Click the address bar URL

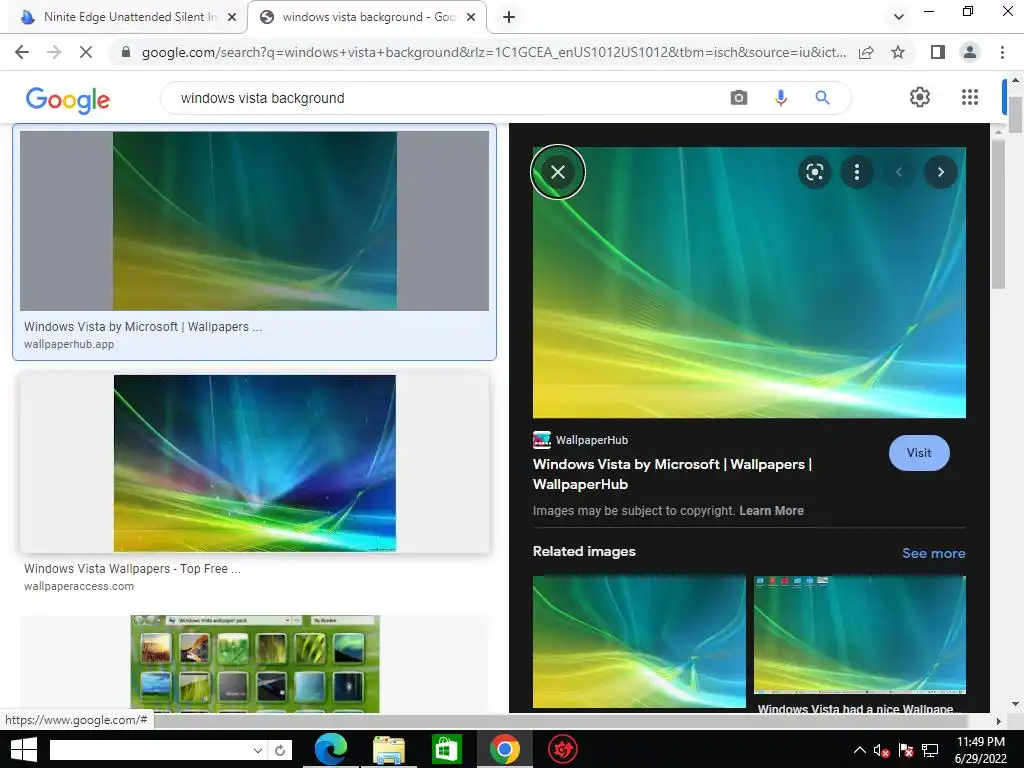[494, 52]
